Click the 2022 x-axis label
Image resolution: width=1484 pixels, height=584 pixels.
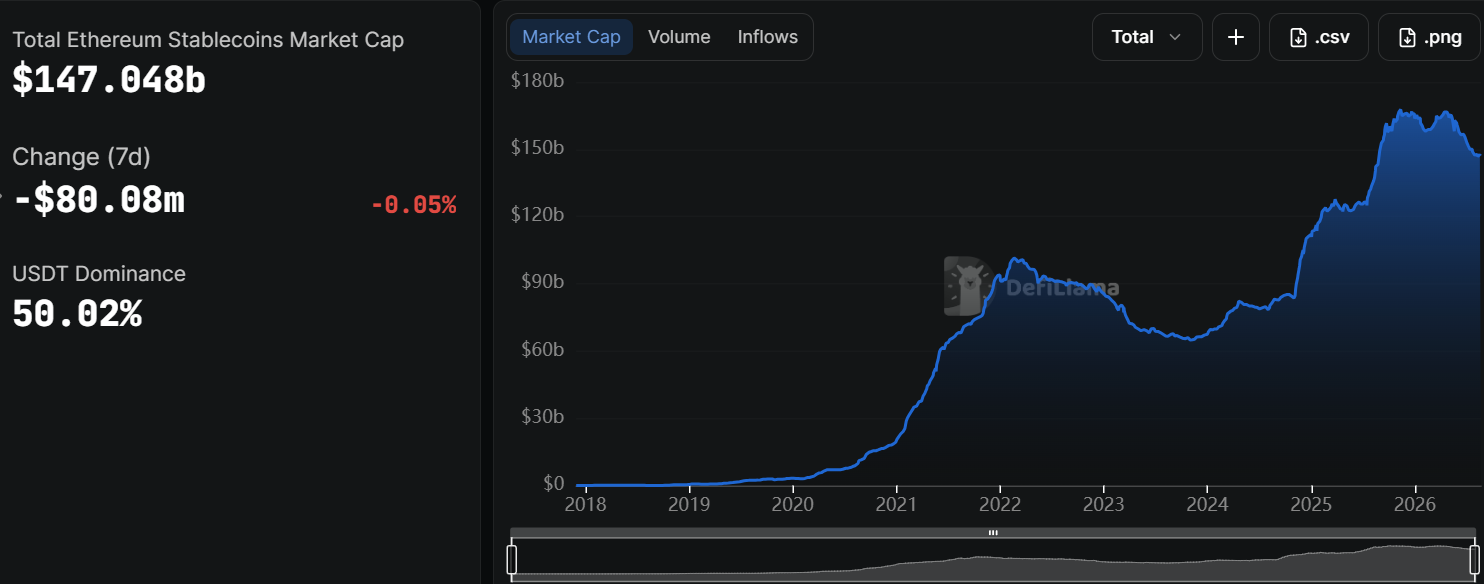[x=1000, y=503]
